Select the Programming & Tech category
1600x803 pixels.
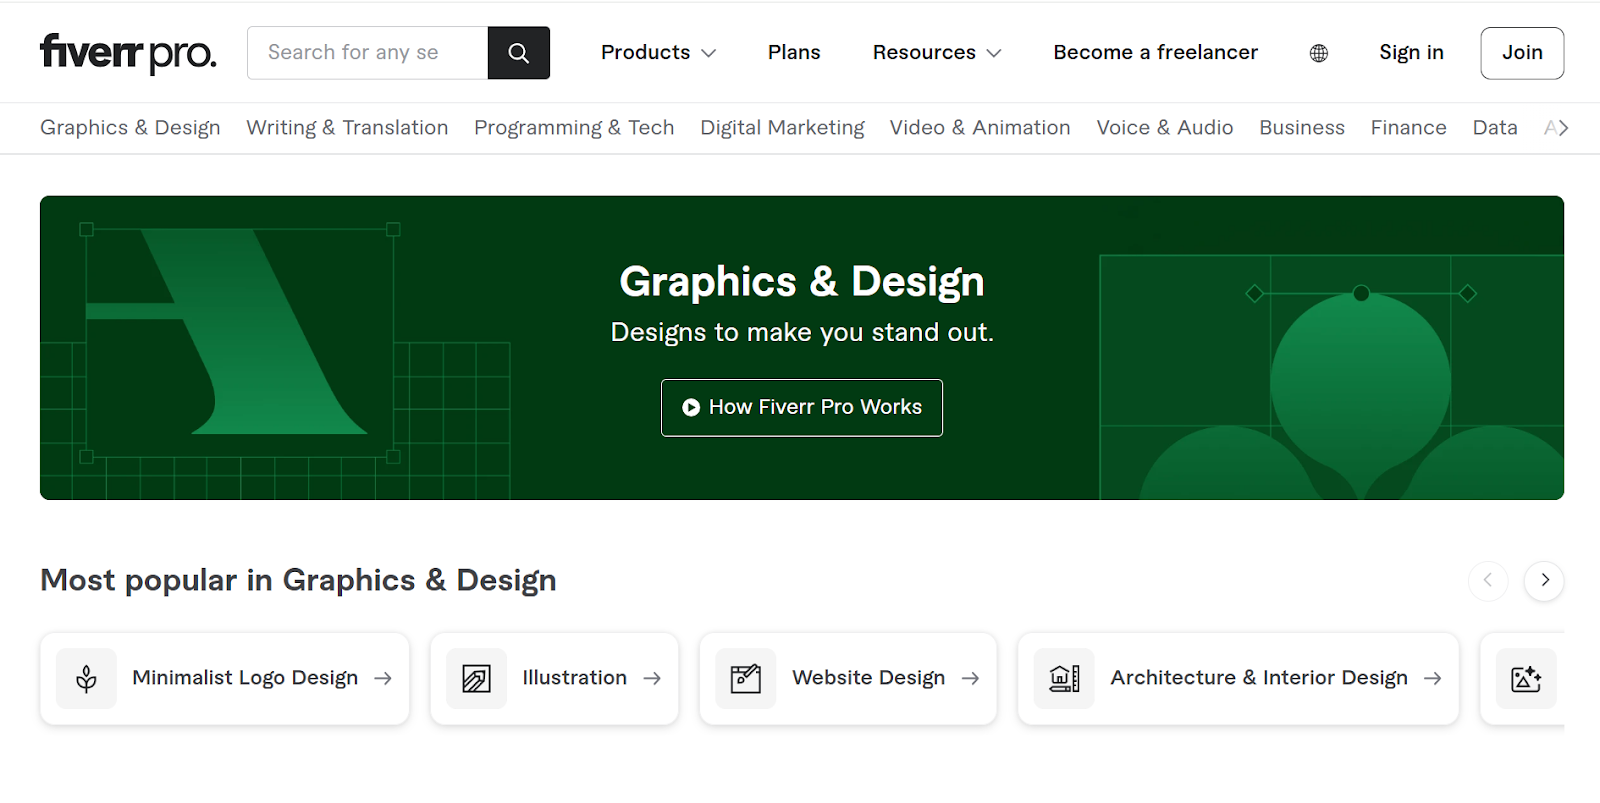[574, 128]
